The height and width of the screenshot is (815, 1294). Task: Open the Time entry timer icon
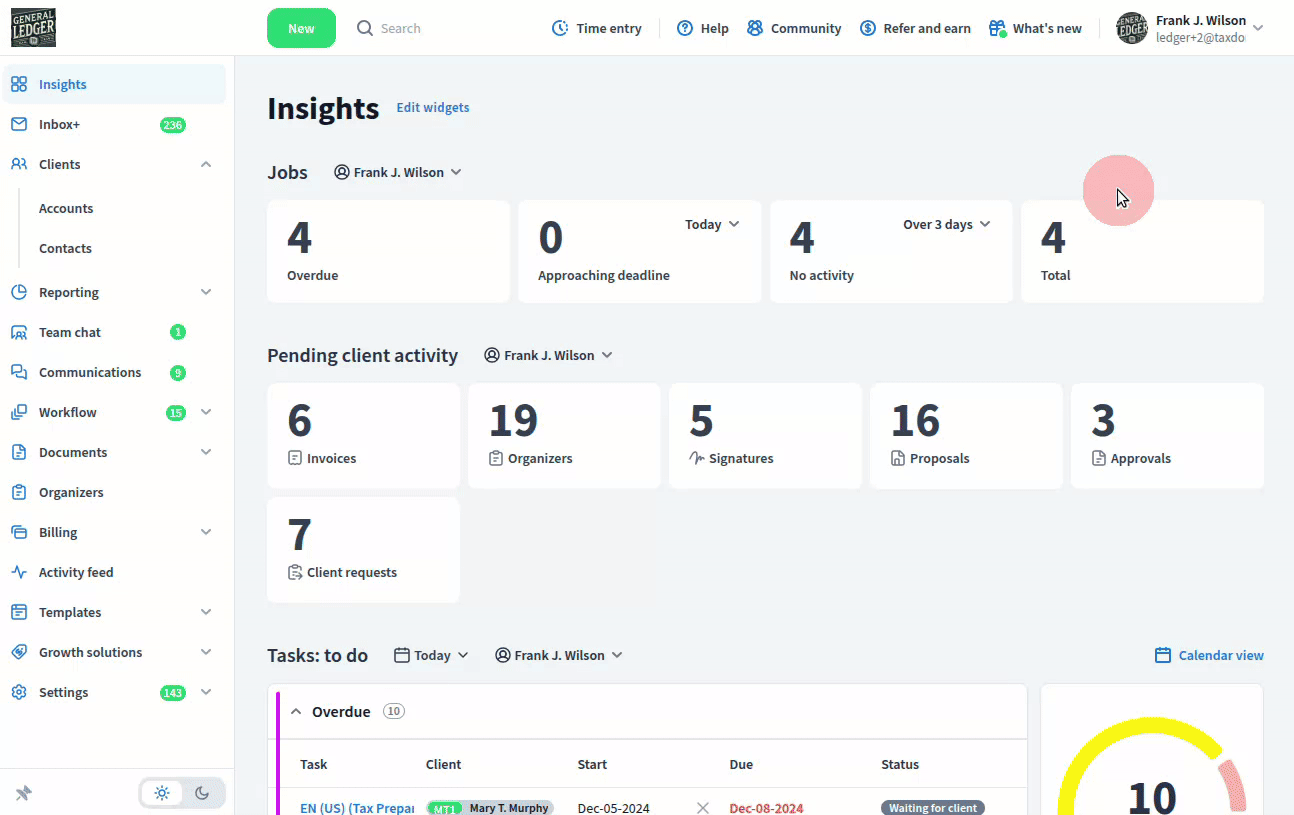(561, 28)
